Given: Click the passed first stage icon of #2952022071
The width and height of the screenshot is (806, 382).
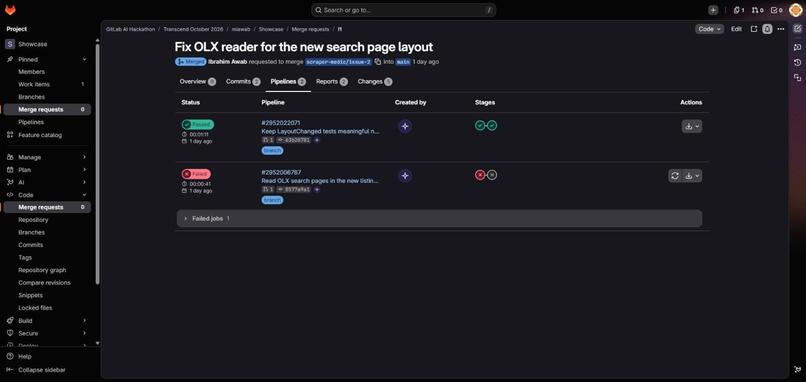Looking at the screenshot, I should [x=480, y=125].
